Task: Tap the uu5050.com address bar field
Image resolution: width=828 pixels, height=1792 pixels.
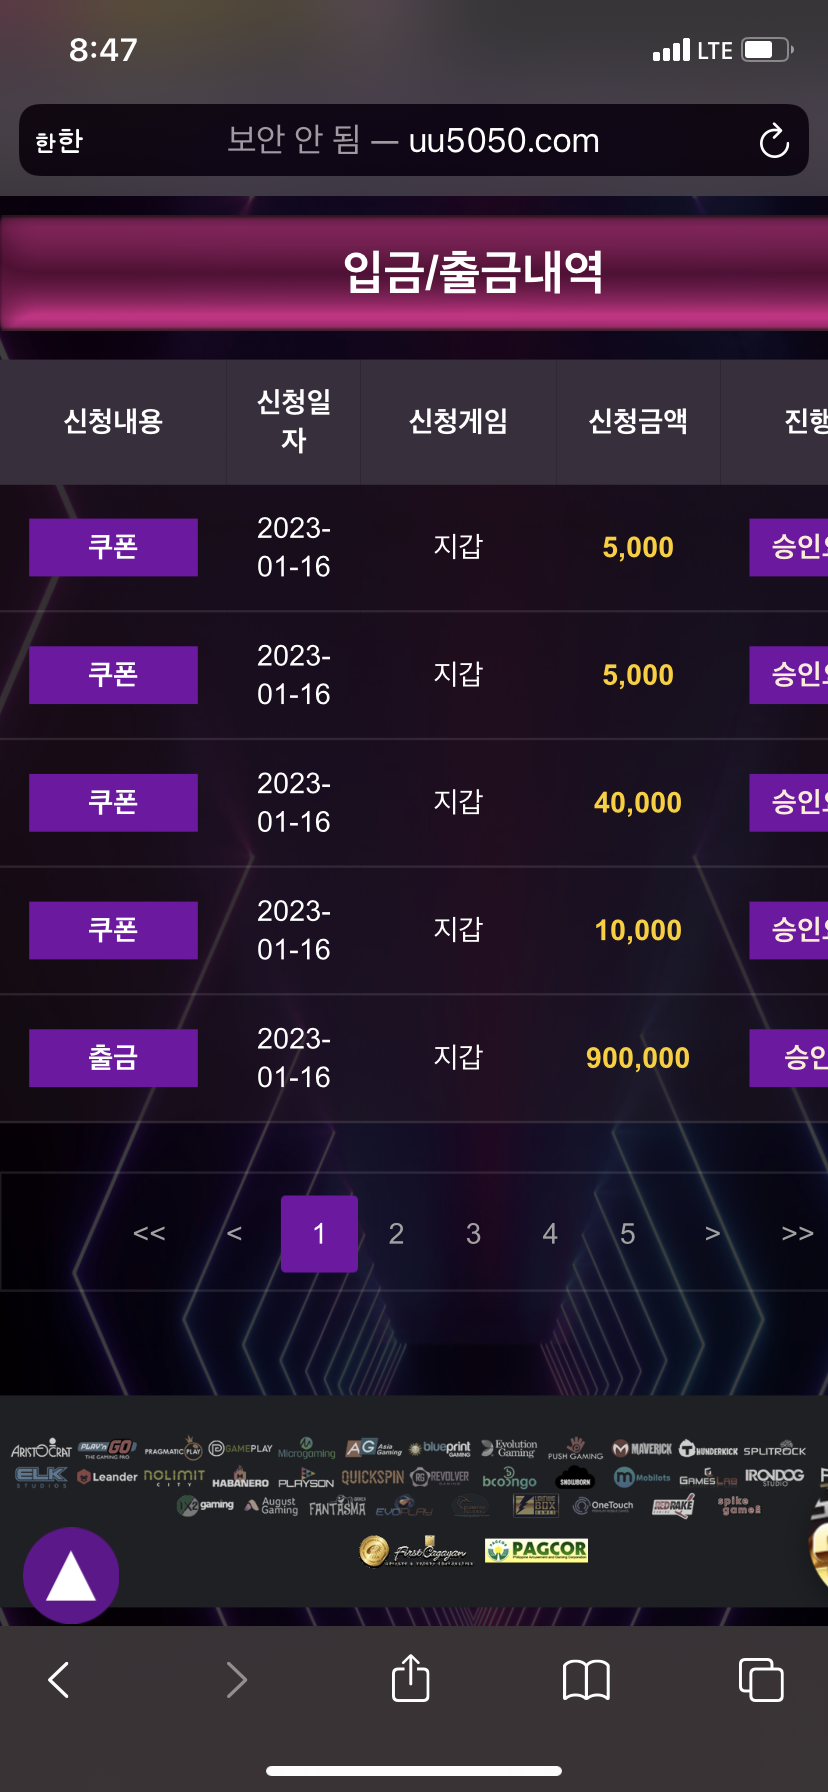Action: pos(414,140)
